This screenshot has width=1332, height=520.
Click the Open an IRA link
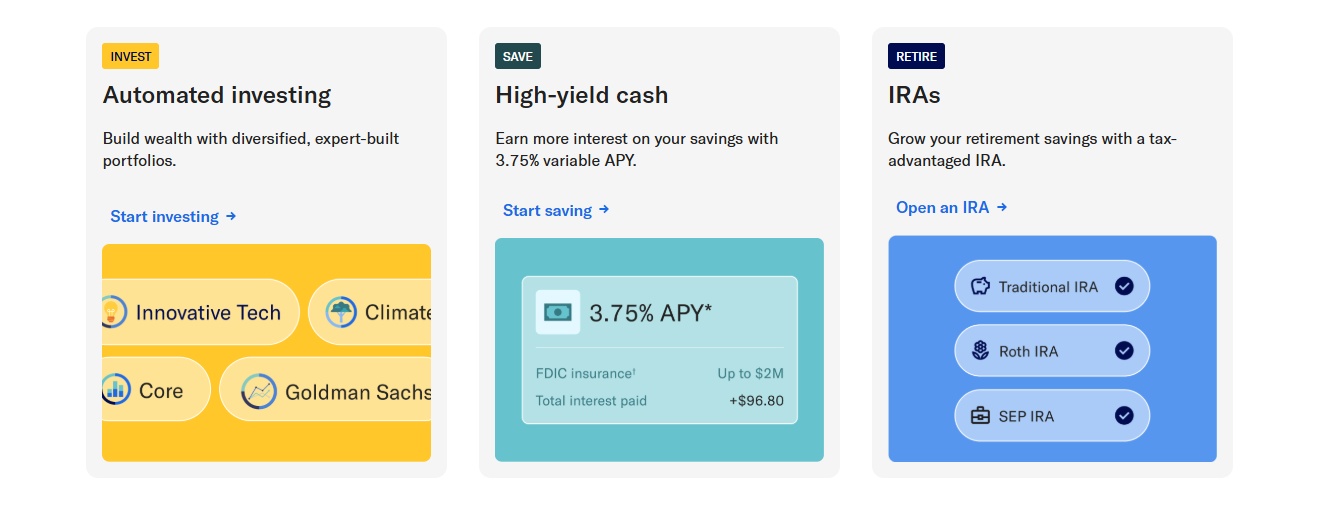[x=951, y=208]
